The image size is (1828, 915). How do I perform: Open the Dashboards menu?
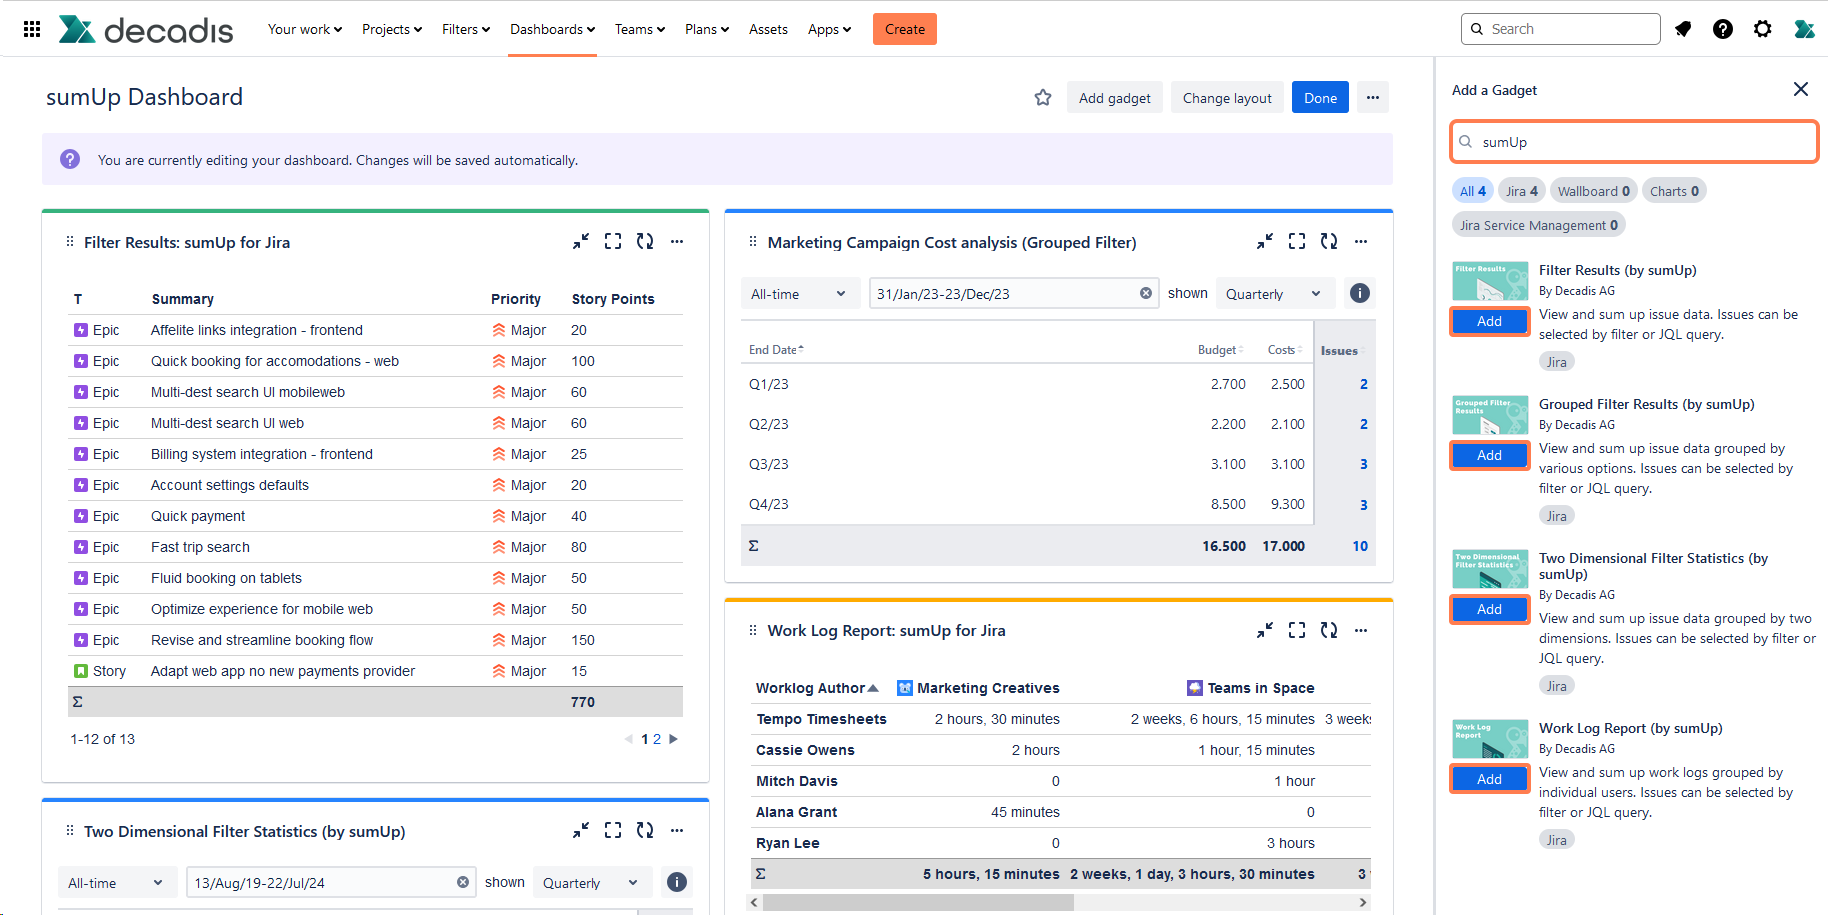pyautogui.click(x=552, y=29)
